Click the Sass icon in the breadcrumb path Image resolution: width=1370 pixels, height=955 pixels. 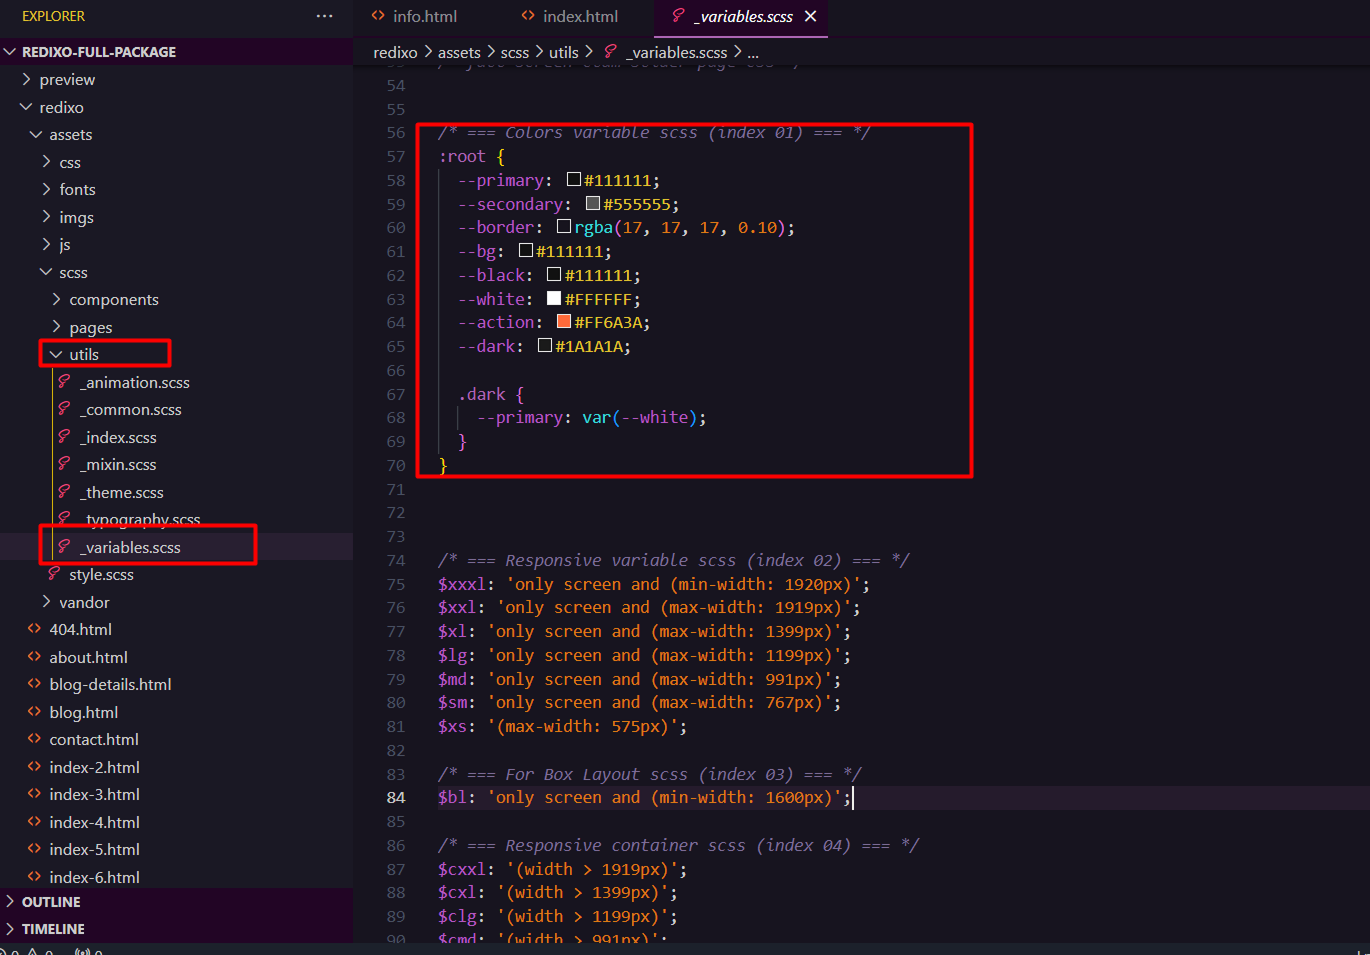click(x=610, y=52)
